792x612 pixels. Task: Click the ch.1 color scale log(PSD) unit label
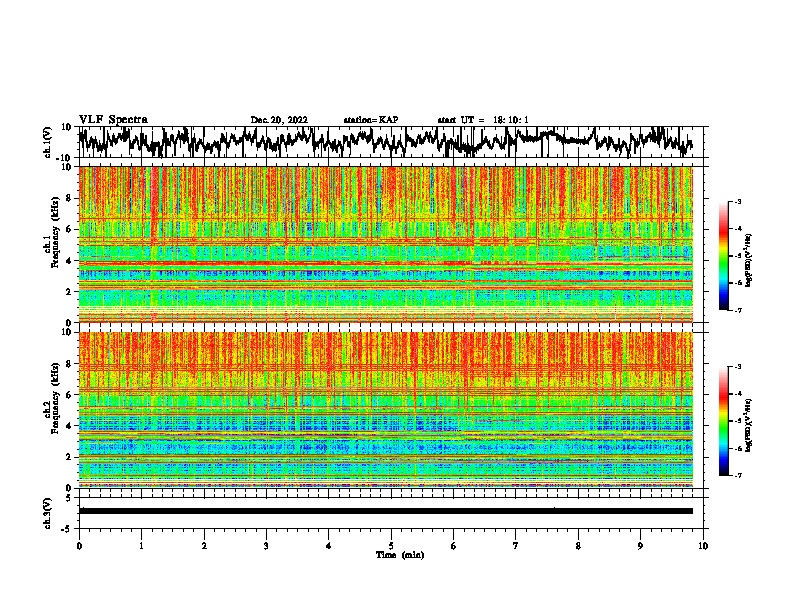(749, 261)
